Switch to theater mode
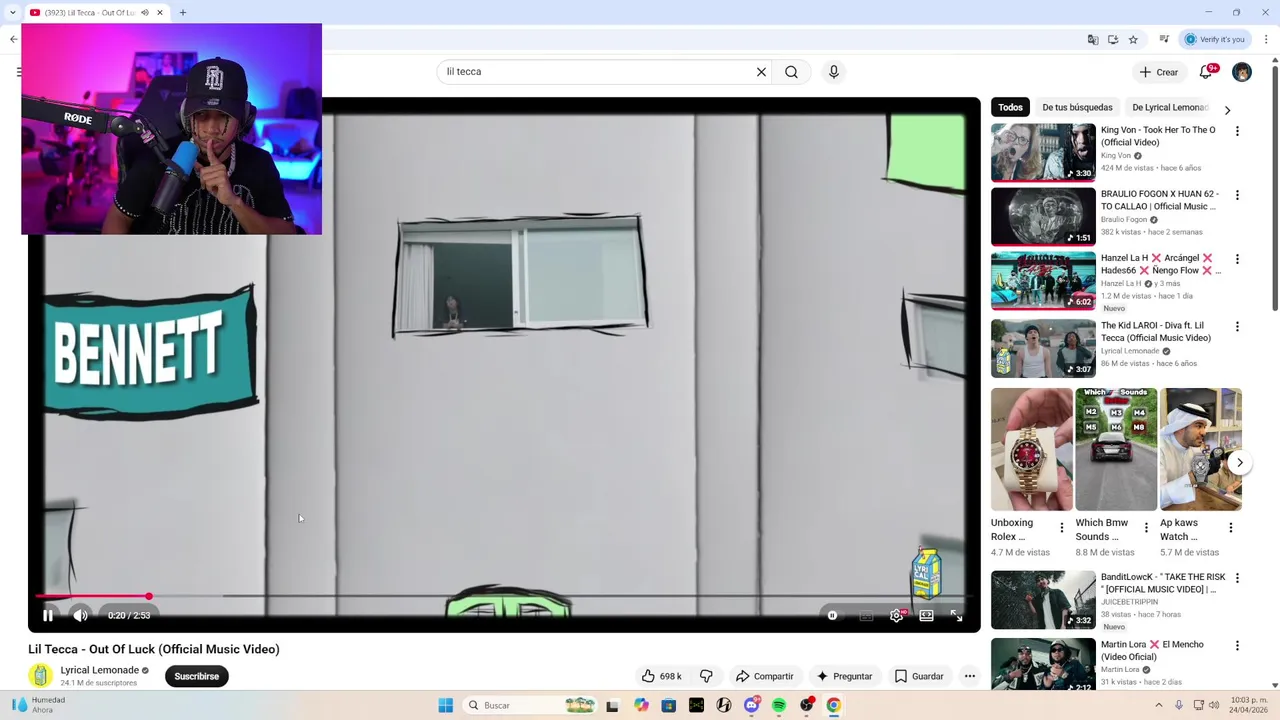Image resolution: width=1280 pixels, height=720 pixels. coord(926,616)
